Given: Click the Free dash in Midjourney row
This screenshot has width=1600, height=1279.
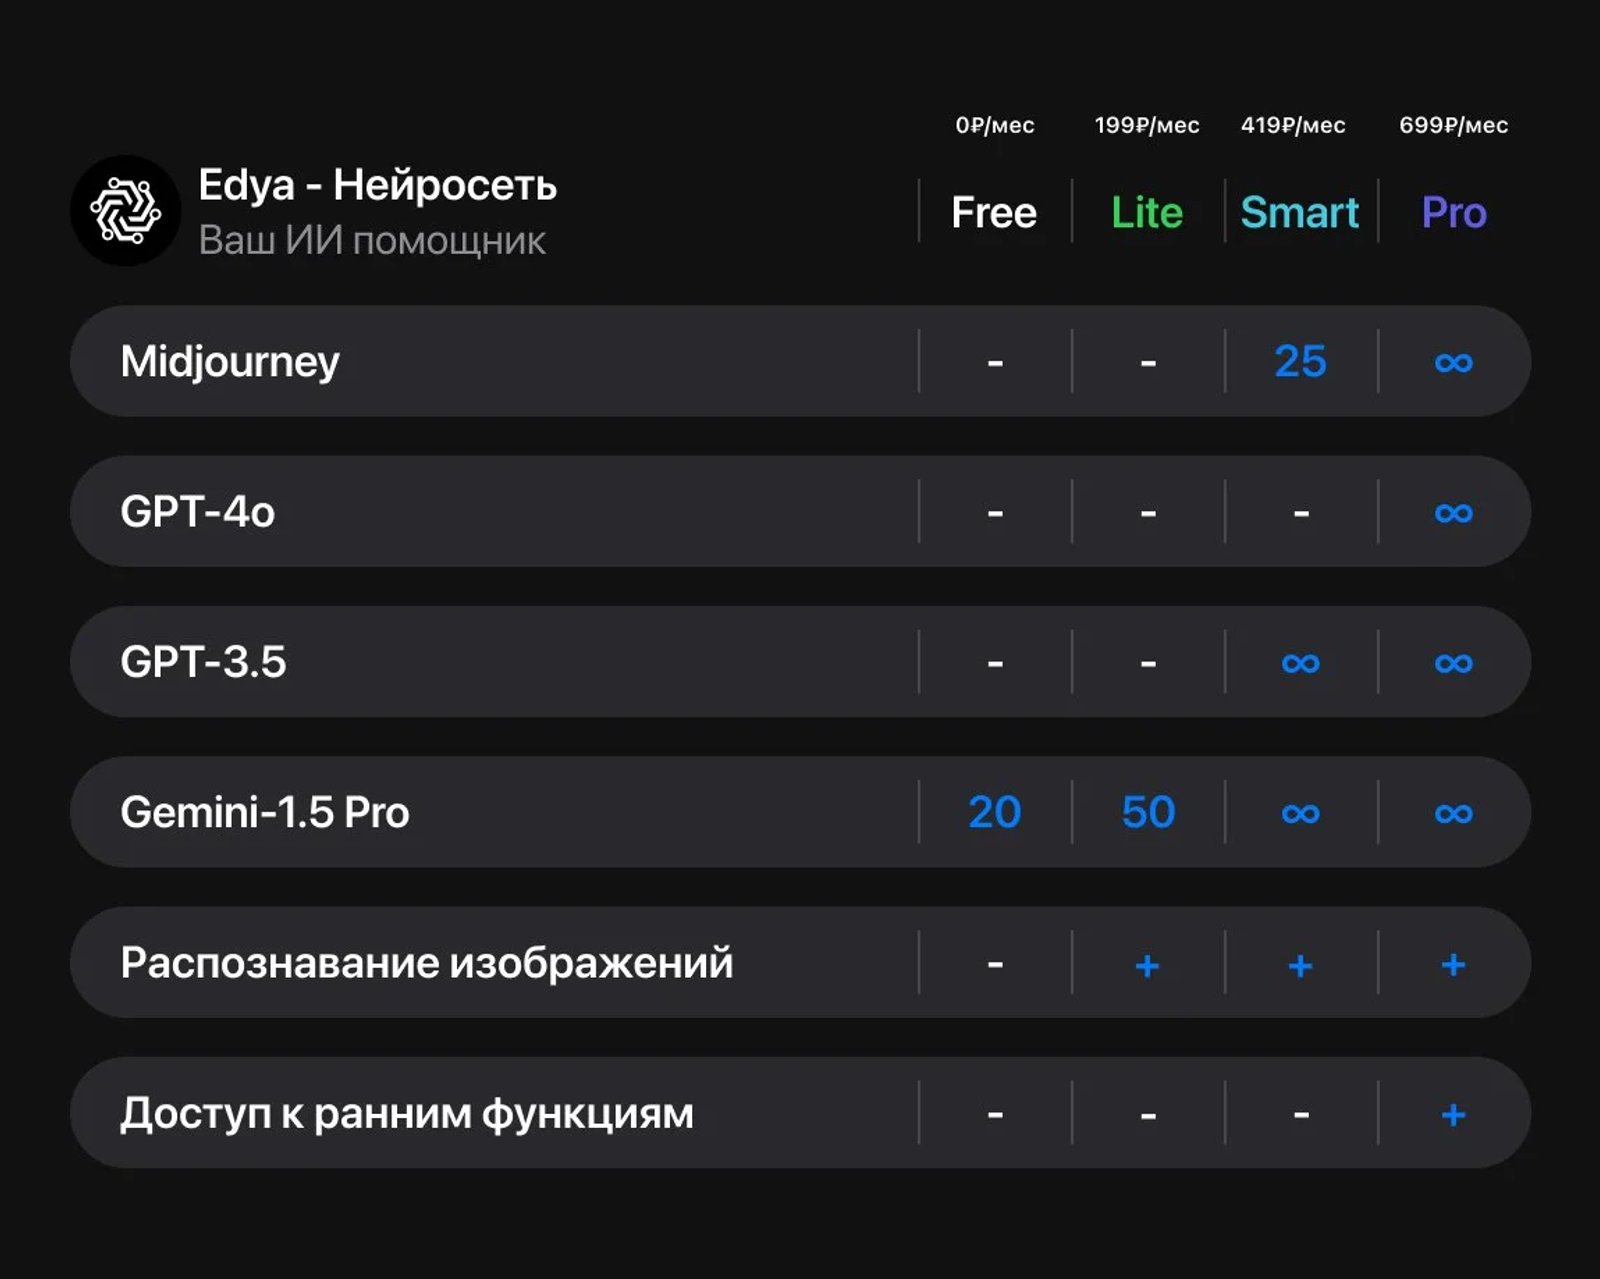Looking at the screenshot, I should pos(995,363).
